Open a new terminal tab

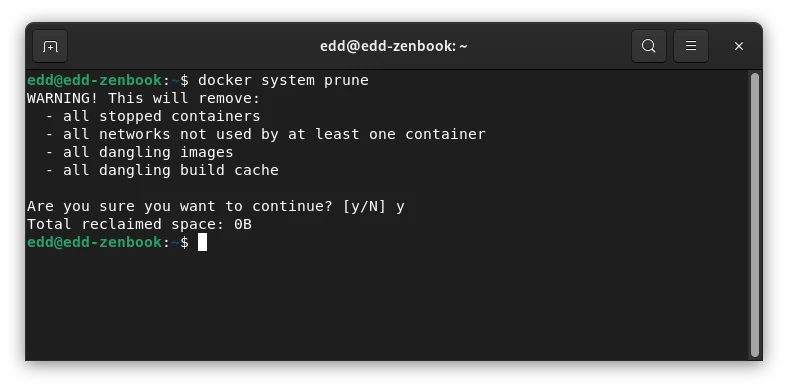coord(50,46)
